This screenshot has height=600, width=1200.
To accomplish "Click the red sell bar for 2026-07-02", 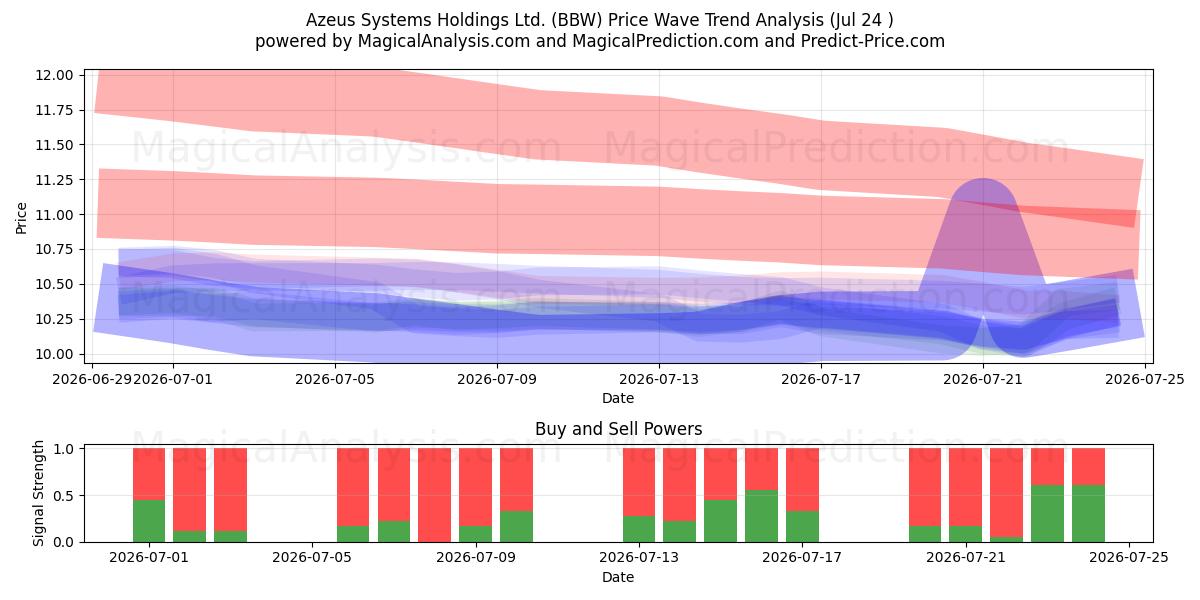I will [190, 489].
